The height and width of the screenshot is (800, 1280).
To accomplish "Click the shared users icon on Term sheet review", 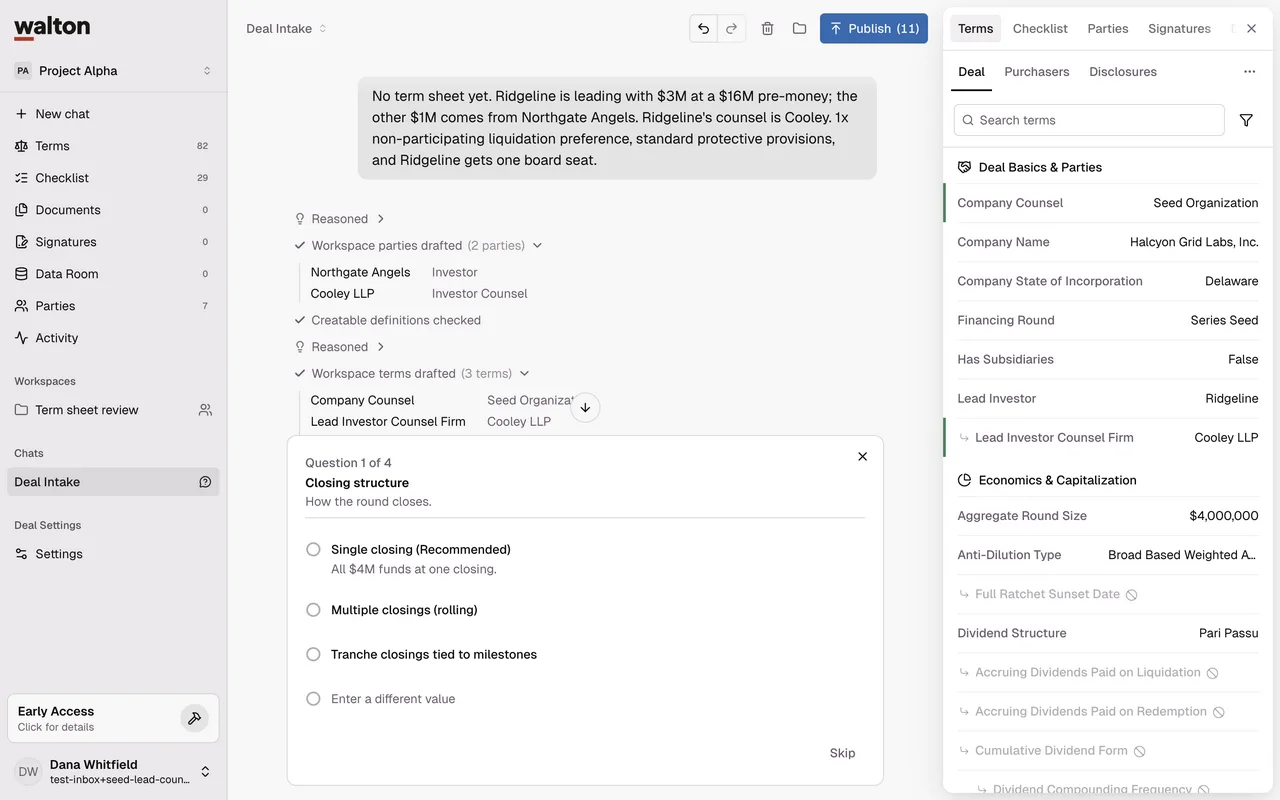I will [205, 410].
